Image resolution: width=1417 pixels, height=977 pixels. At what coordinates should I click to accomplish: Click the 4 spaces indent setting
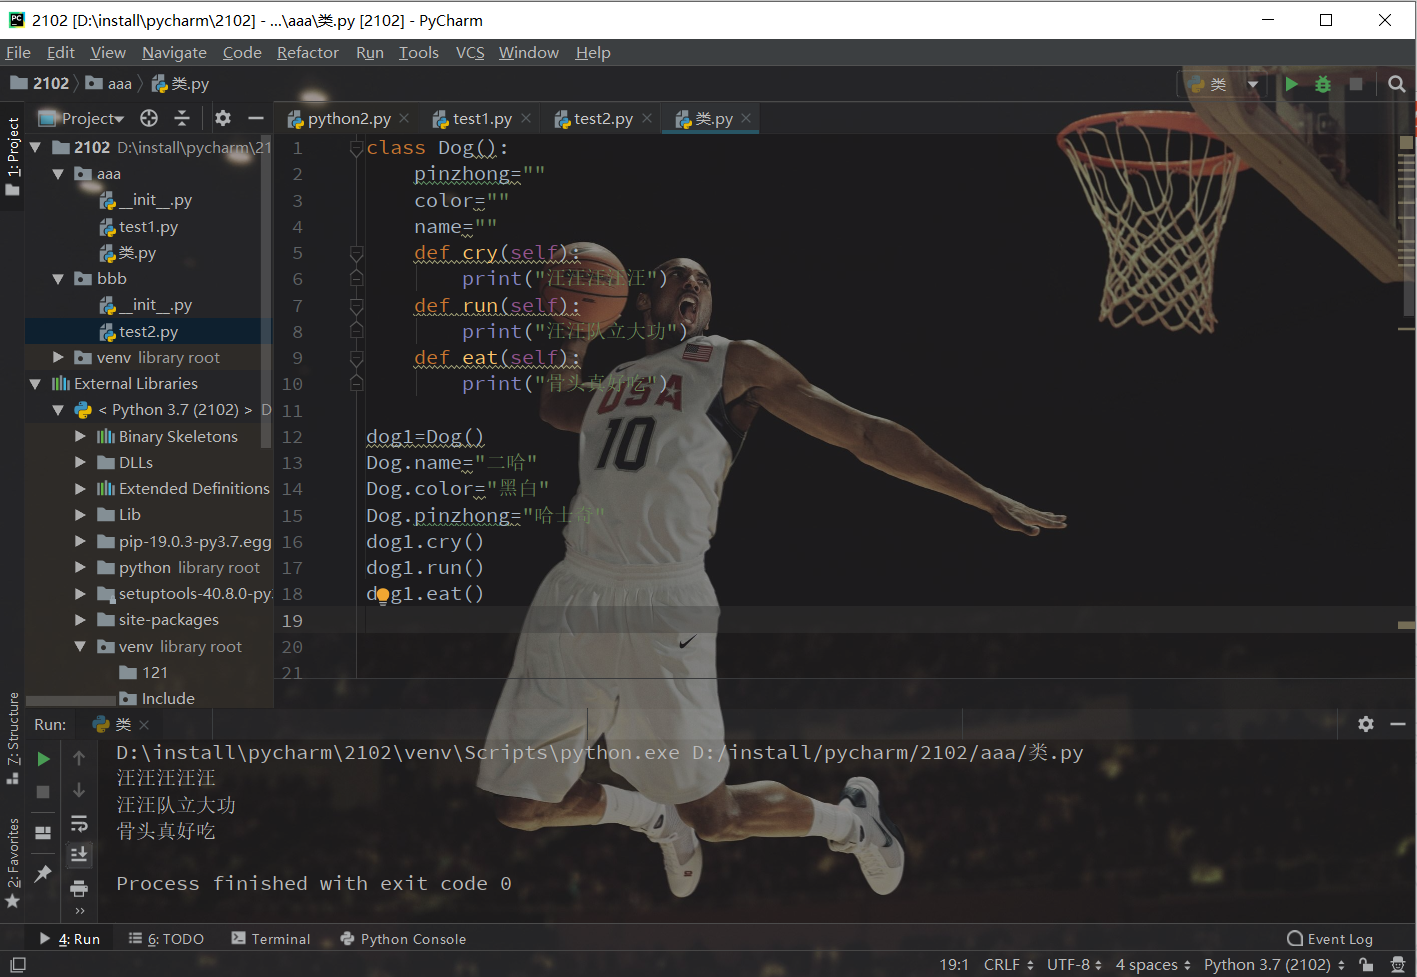pyautogui.click(x=1153, y=965)
